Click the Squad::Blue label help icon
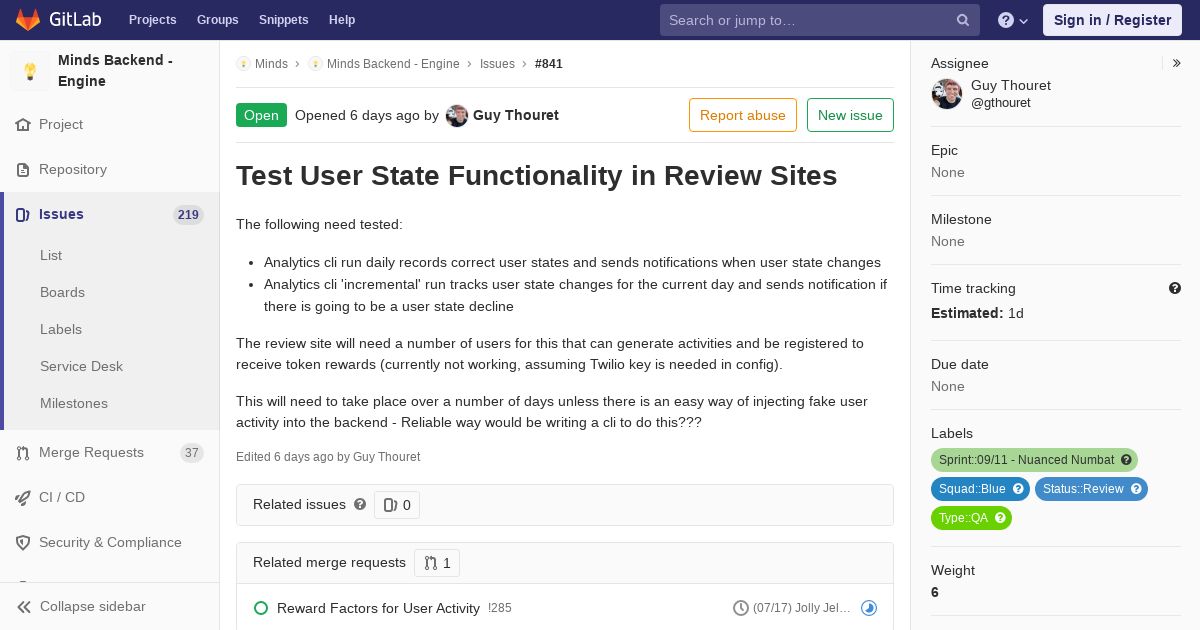Image resolution: width=1200 pixels, height=630 pixels. click(x=1018, y=489)
